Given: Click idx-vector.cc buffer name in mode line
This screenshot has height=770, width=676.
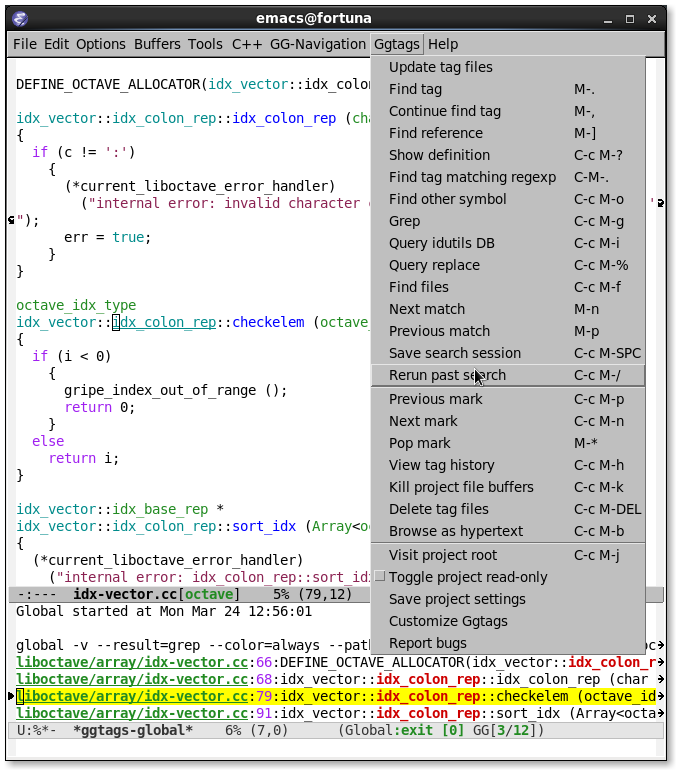Looking at the screenshot, I should (125, 595).
